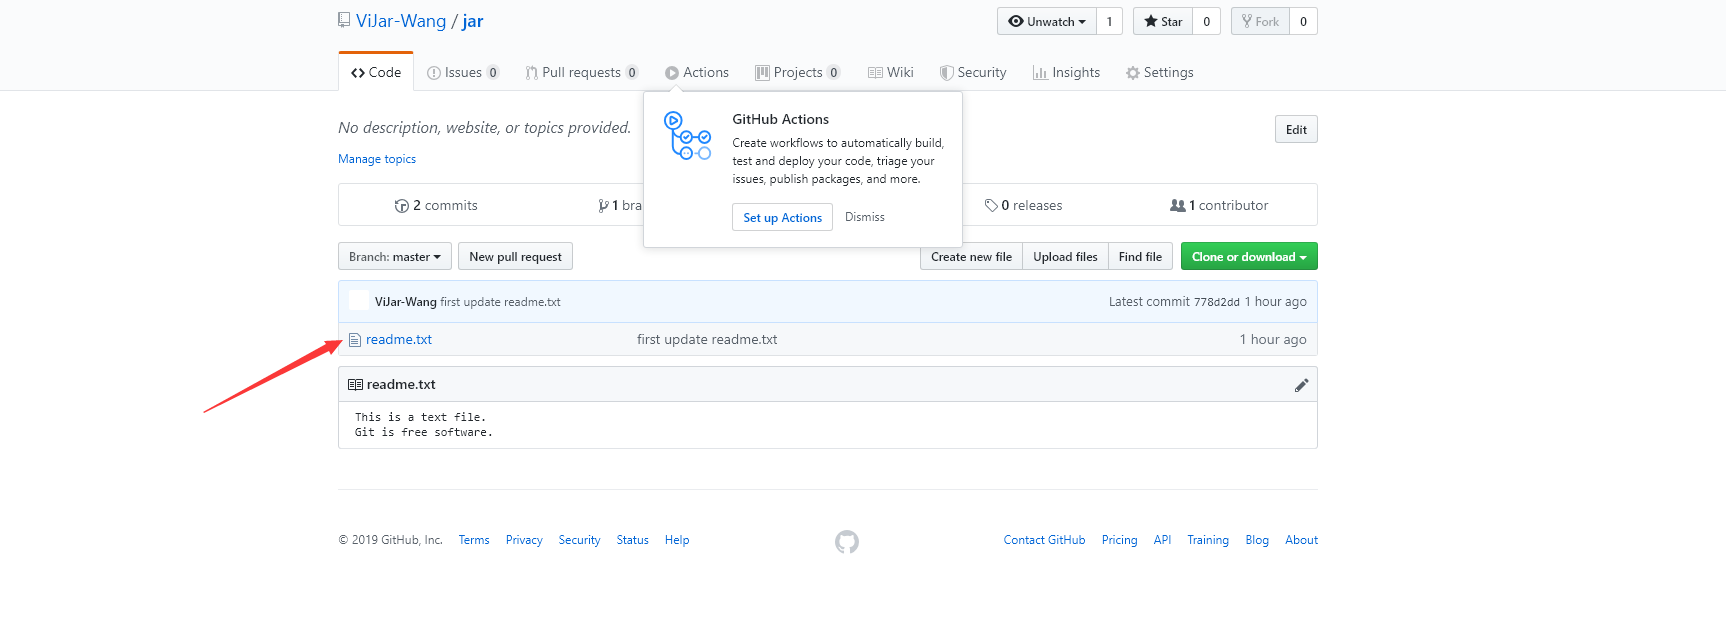Click the repository book icon beside ViJar-Wang
The height and width of the screenshot is (642, 1726).
coord(344,20)
